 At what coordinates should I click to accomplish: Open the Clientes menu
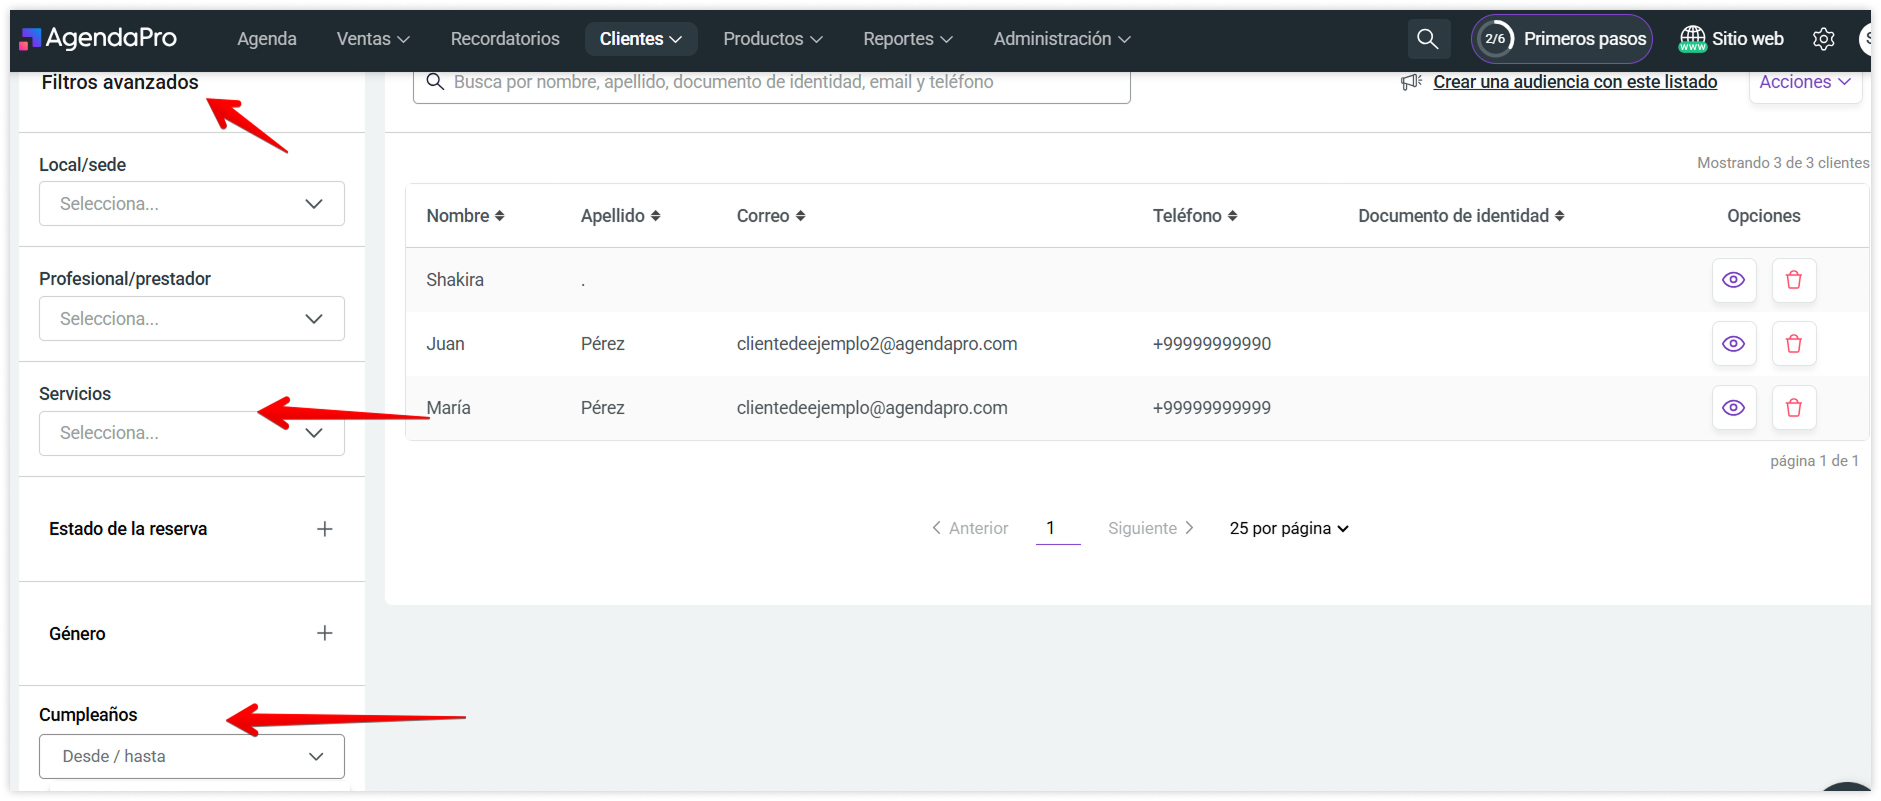coord(640,39)
